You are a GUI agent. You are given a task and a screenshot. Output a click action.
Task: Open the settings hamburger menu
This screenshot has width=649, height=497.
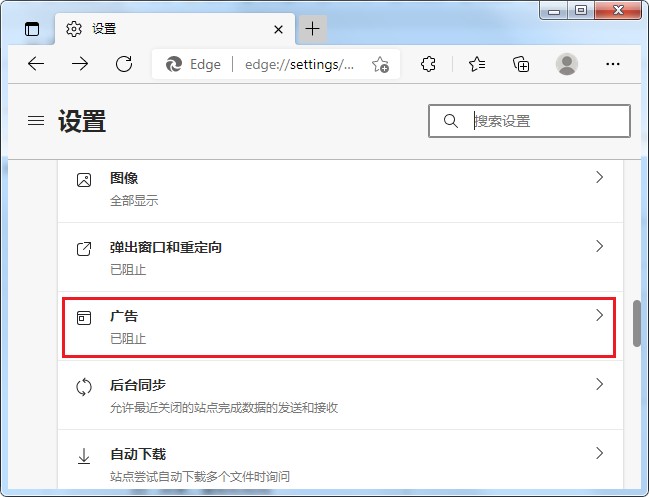point(36,121)
